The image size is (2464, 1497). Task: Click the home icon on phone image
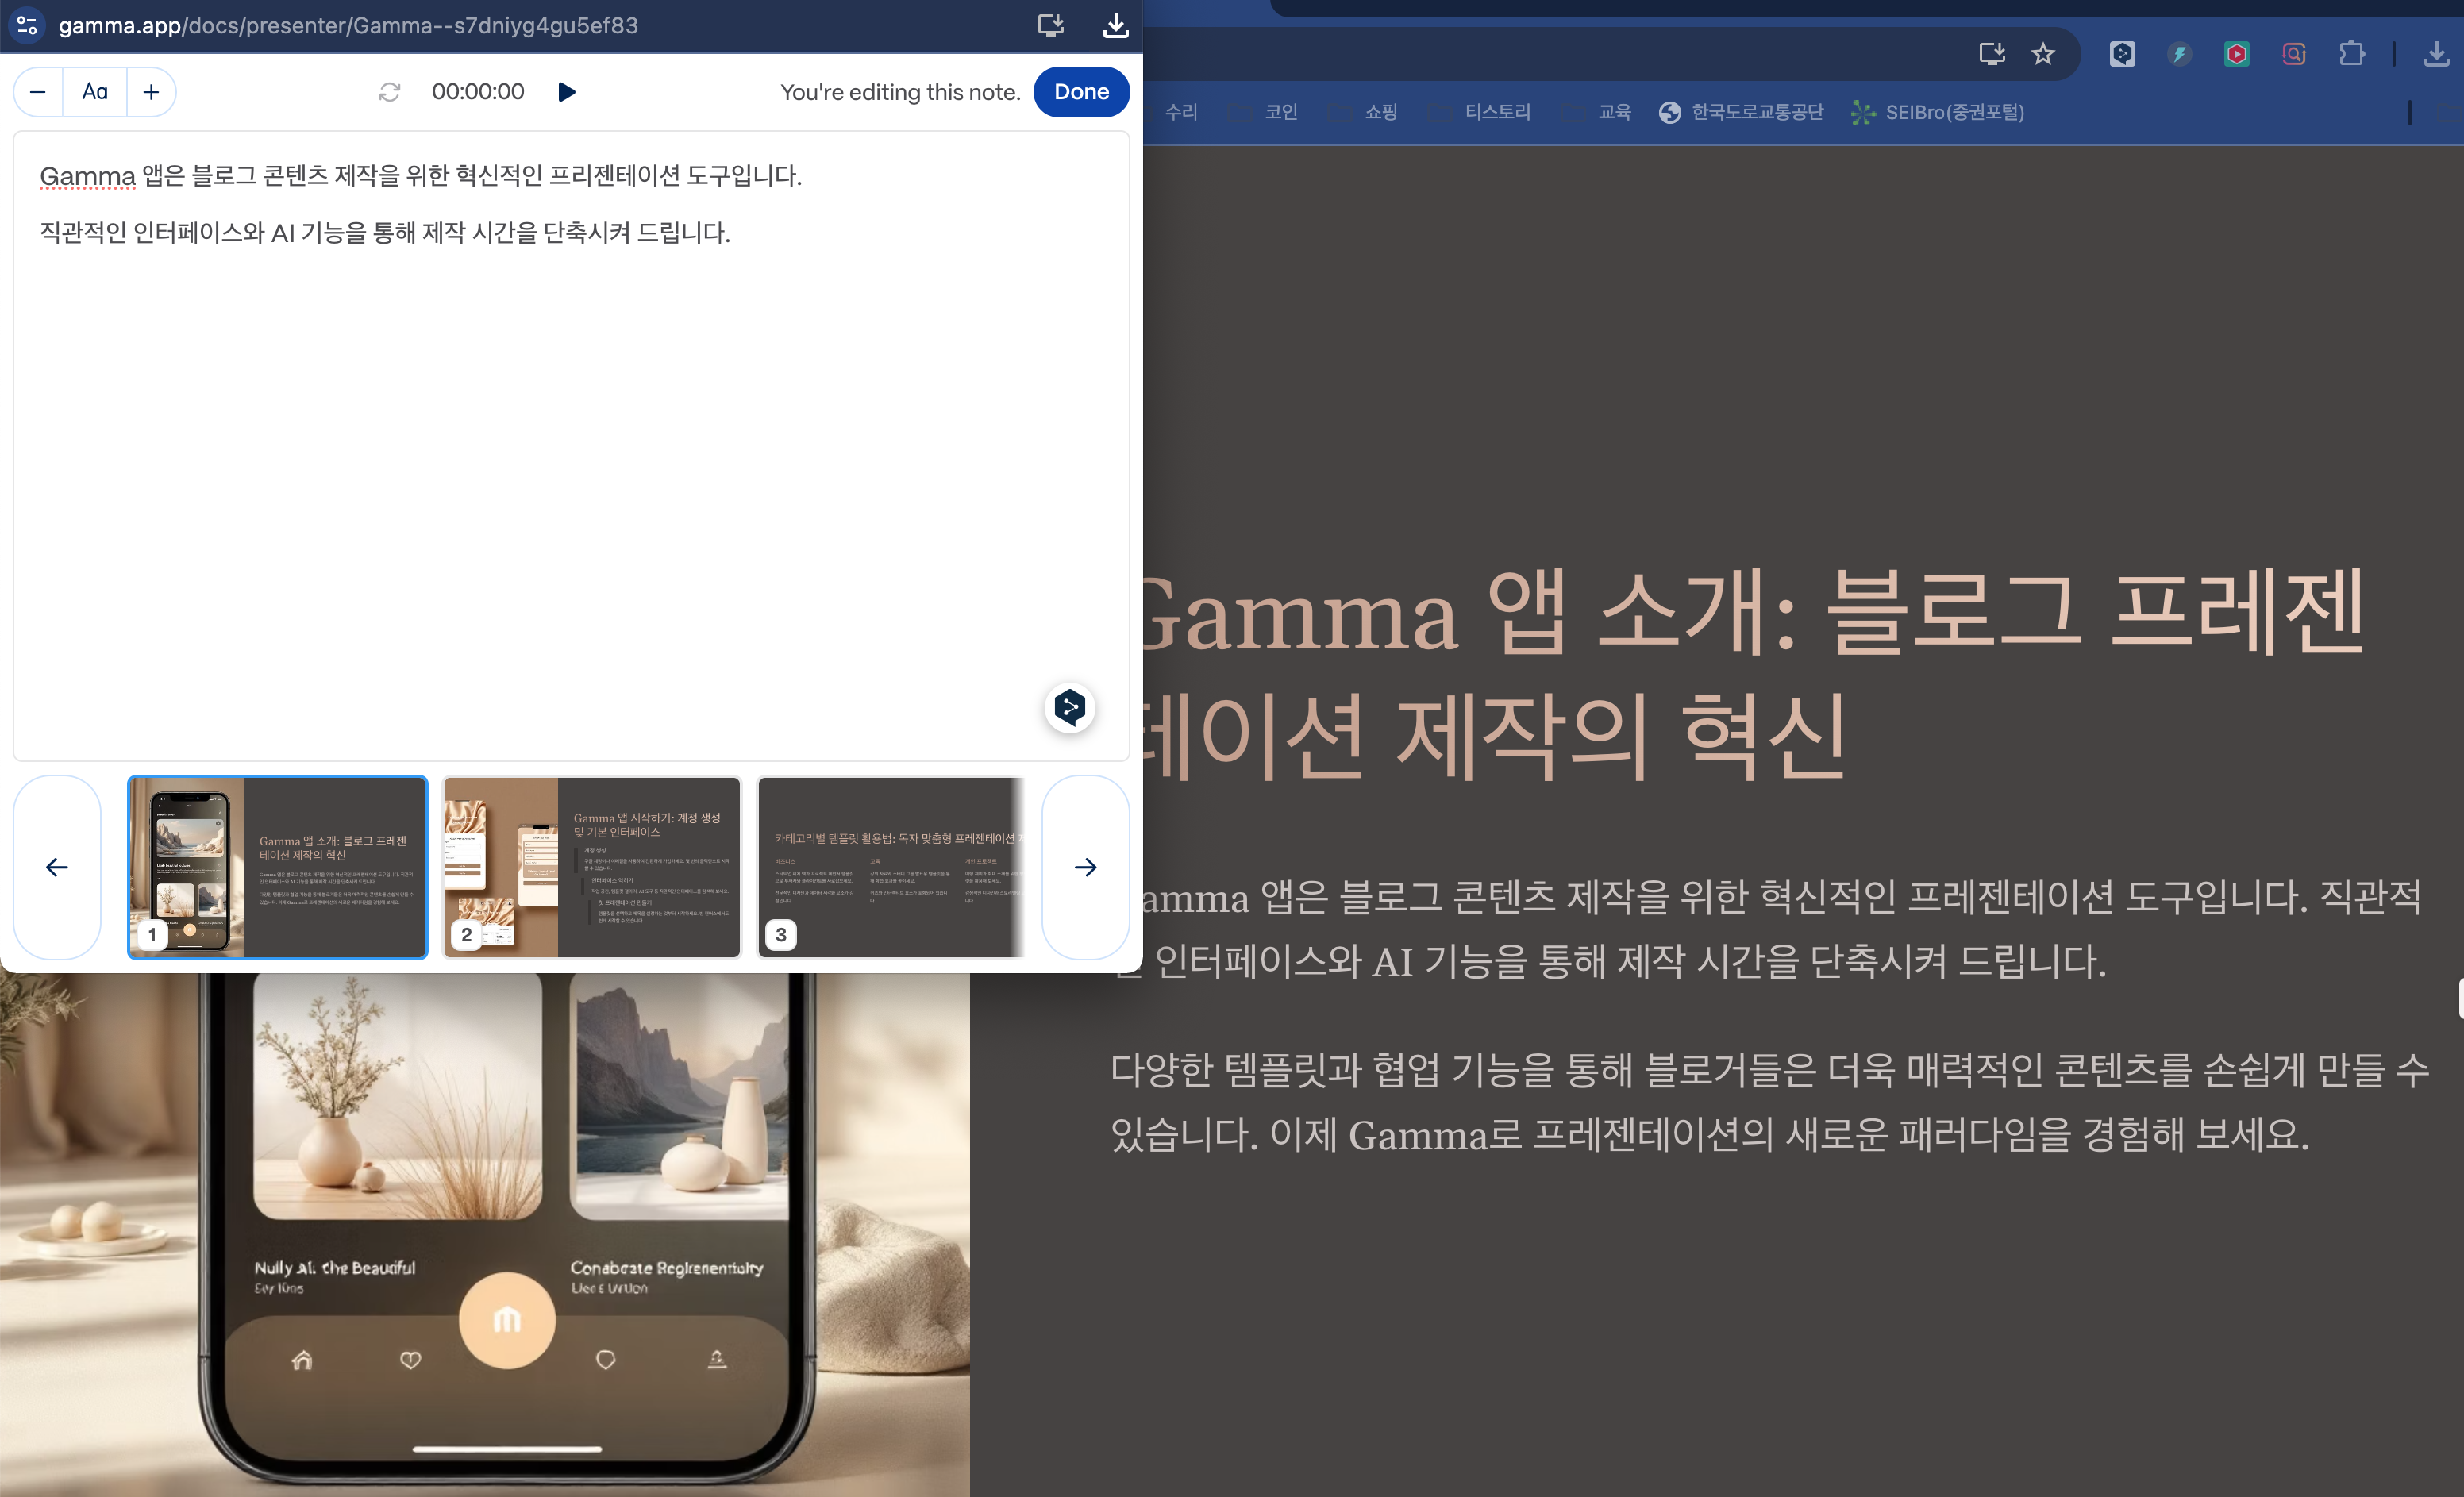coord(302,1360)
